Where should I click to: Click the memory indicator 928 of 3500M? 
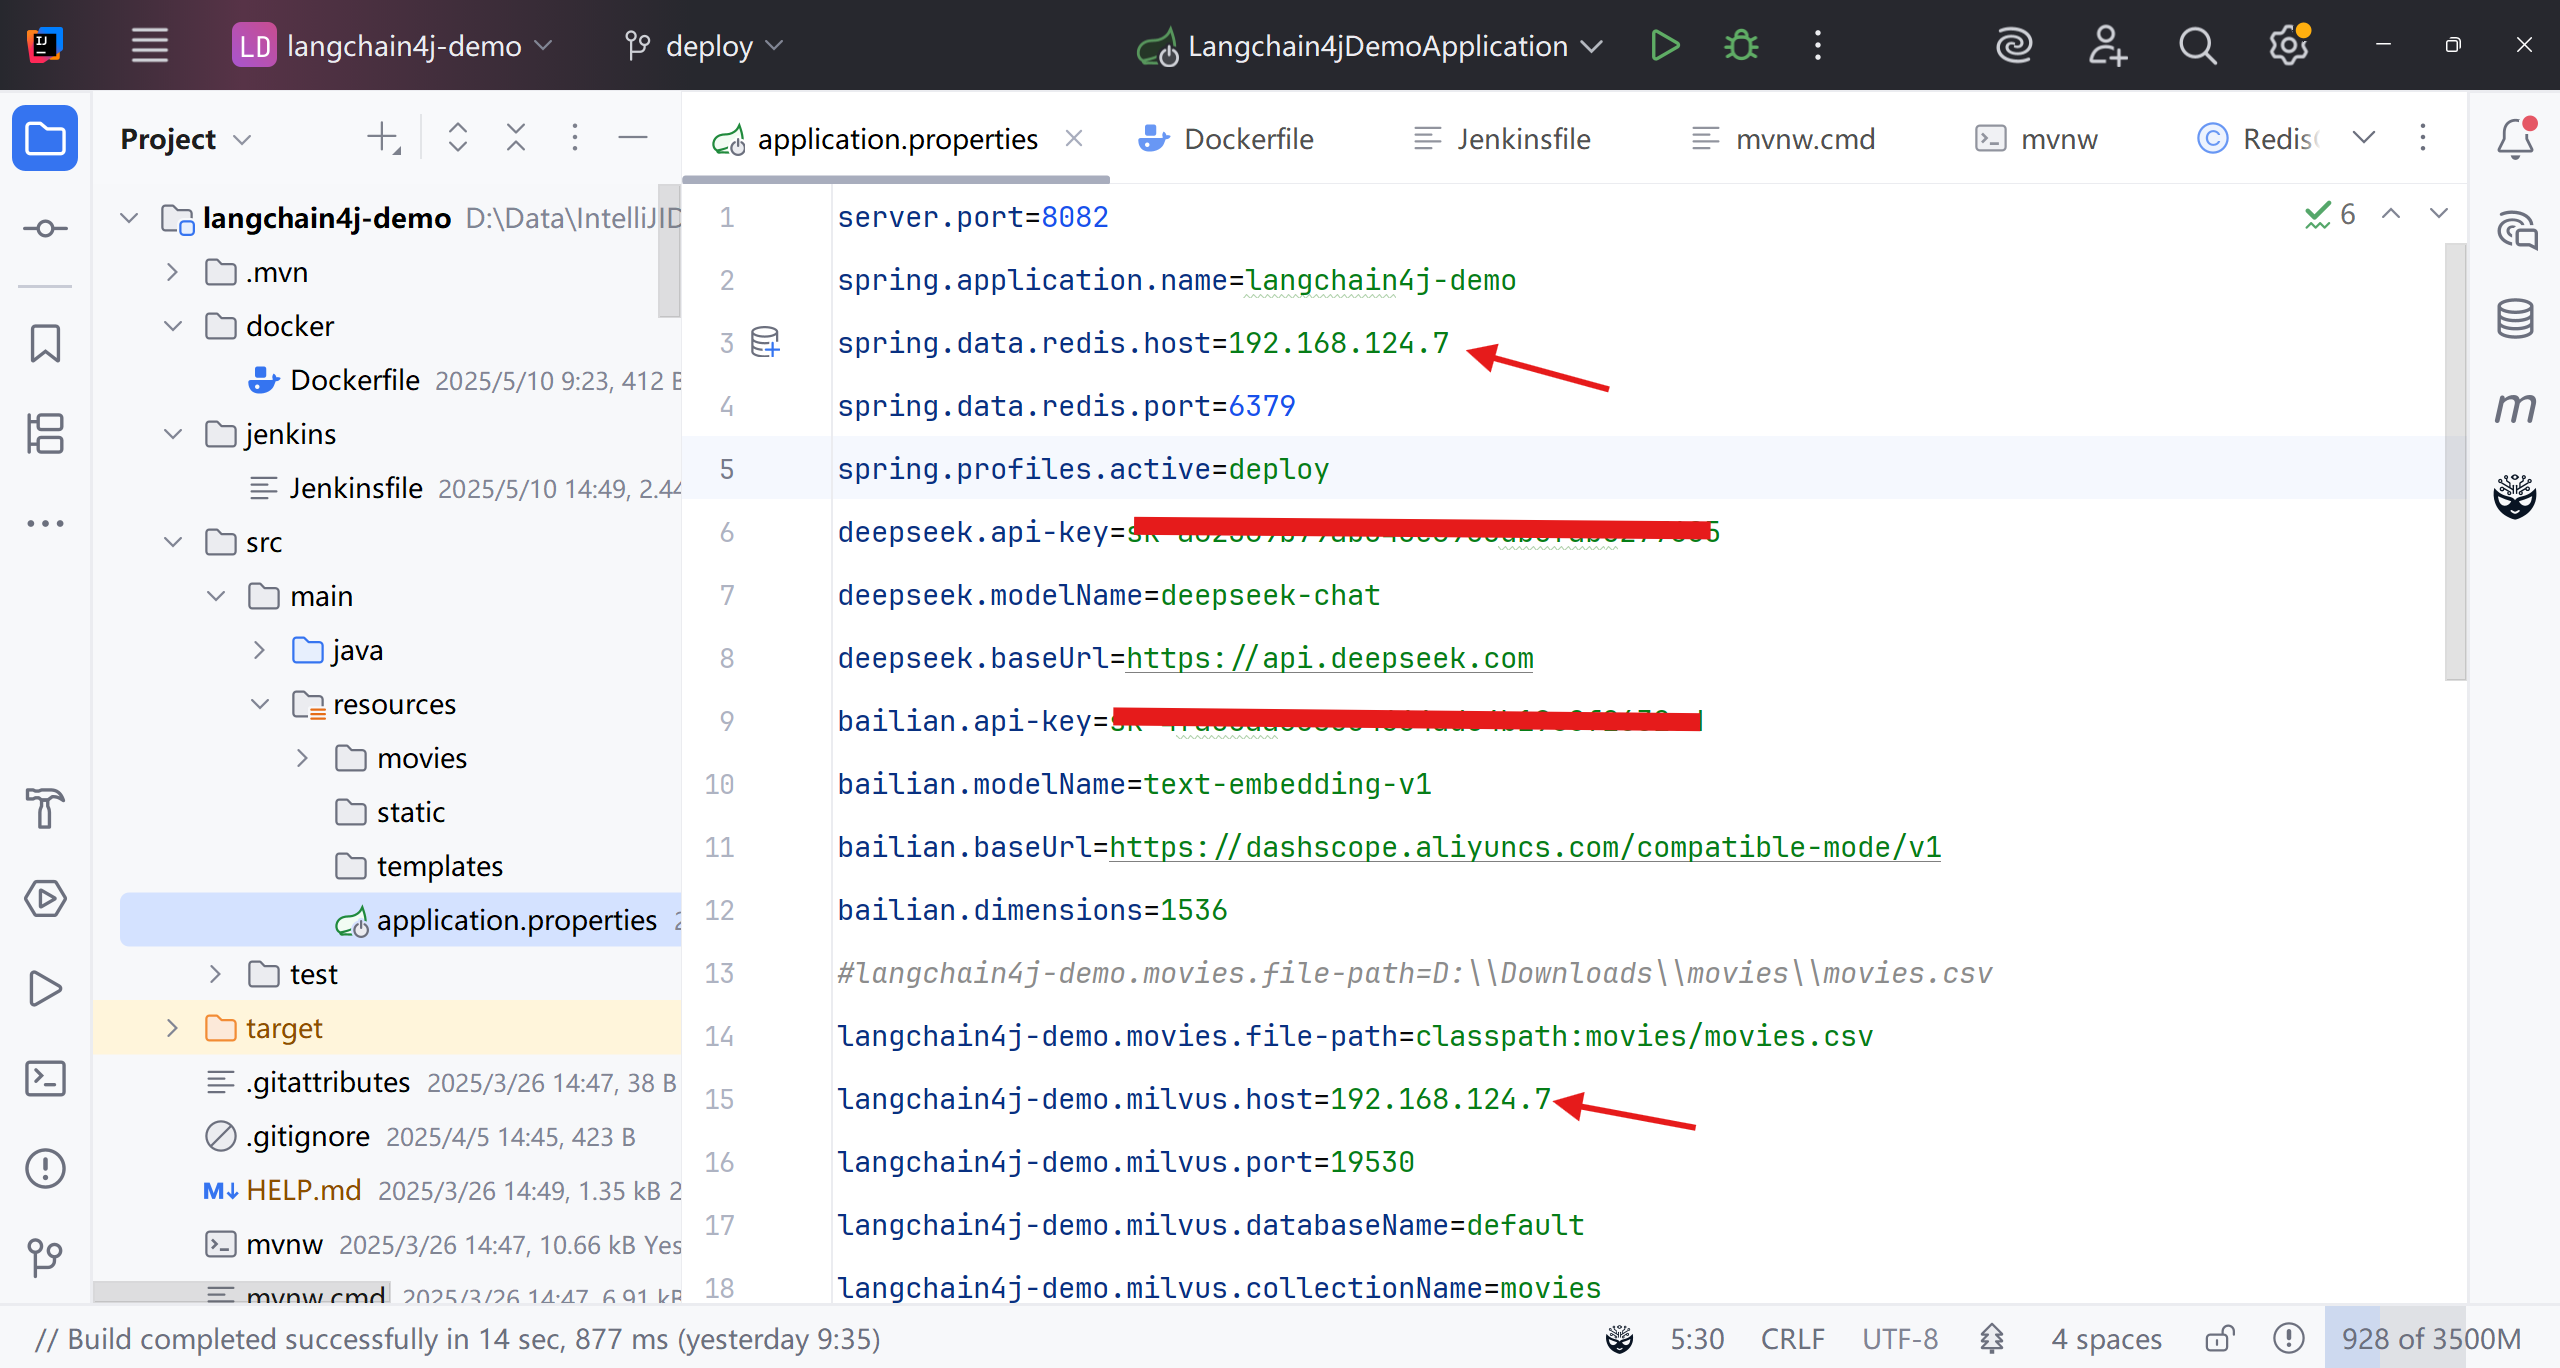[2430, 1338]
